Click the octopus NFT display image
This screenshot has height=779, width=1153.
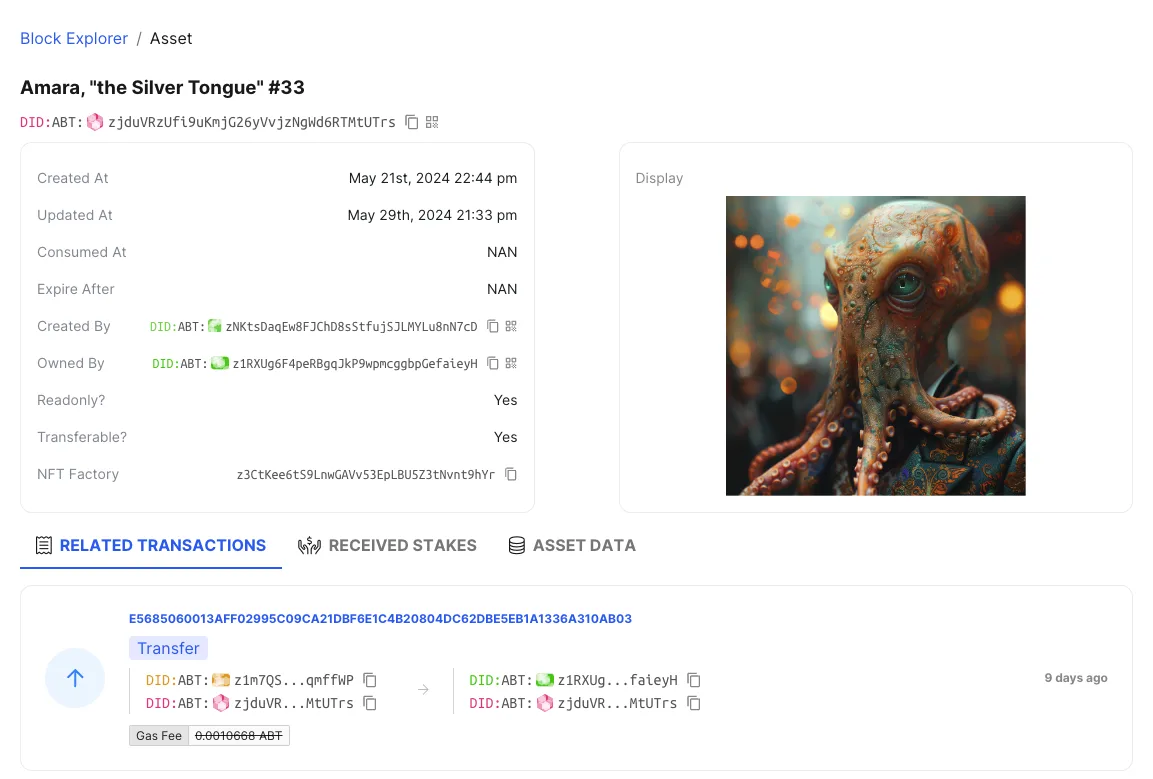pos(875,346)
